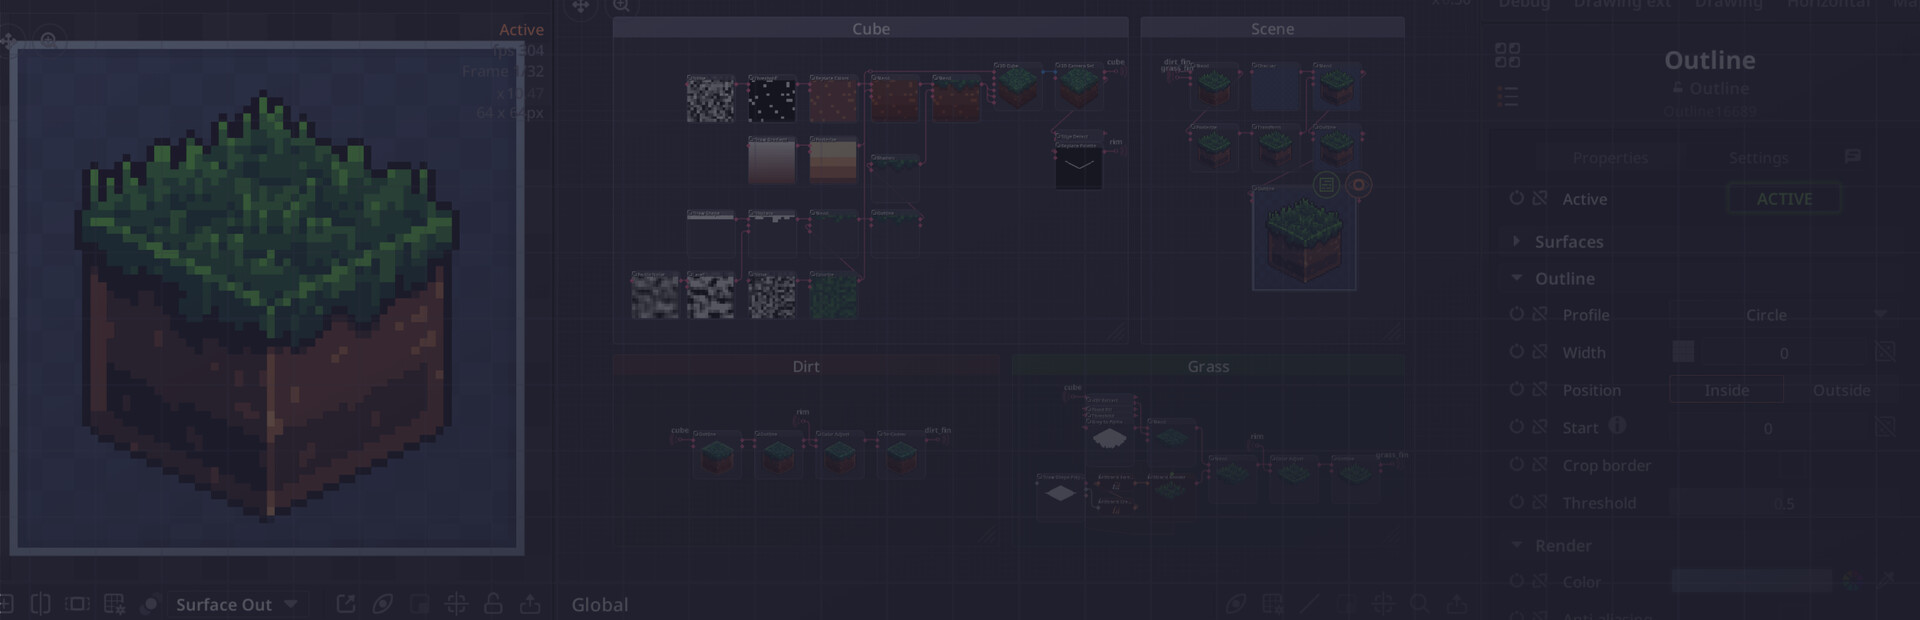Click the eyedropper icon next to Color
This screenshot has height=620, width=1920.
(x=1885, y=581)
